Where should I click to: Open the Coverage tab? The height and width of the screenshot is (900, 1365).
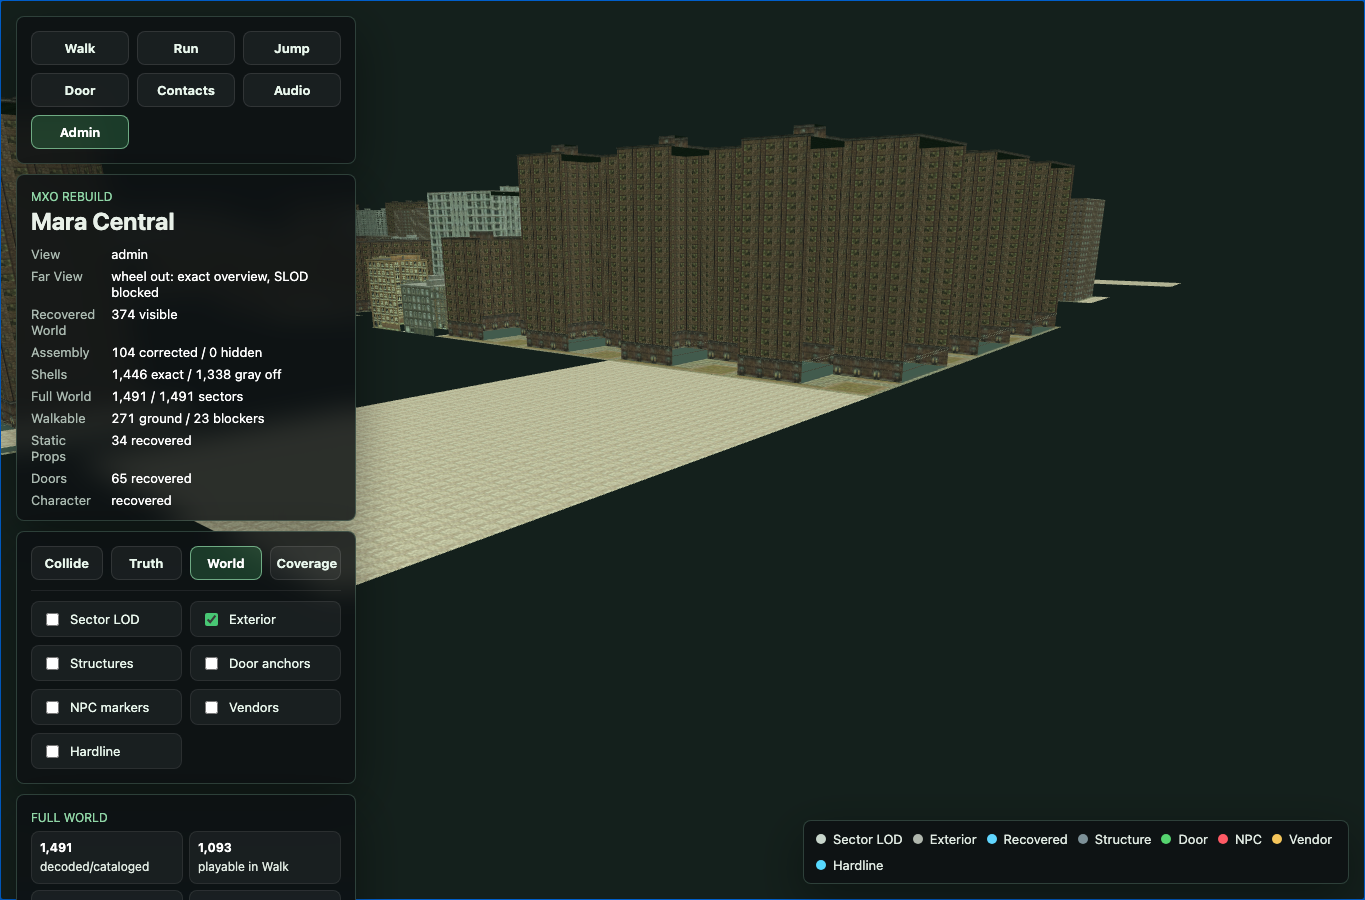(306, 563)
